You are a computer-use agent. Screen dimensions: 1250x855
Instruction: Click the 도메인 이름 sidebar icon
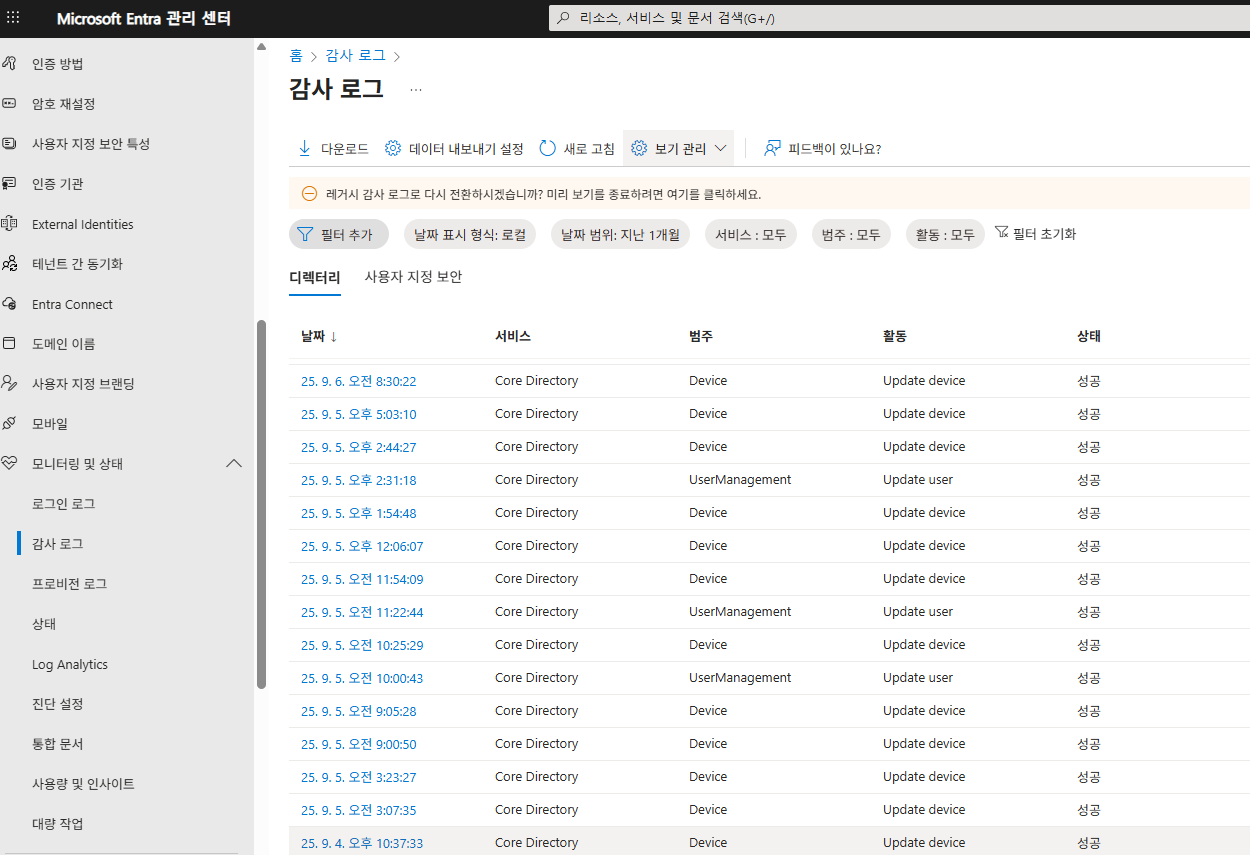pos(9,344)
